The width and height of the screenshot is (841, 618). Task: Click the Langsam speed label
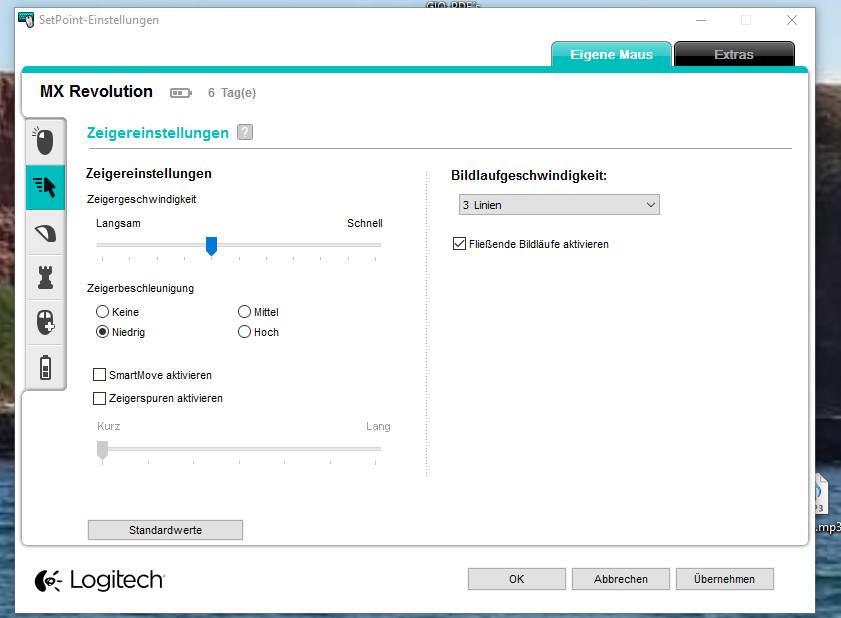tap(118, 223)
